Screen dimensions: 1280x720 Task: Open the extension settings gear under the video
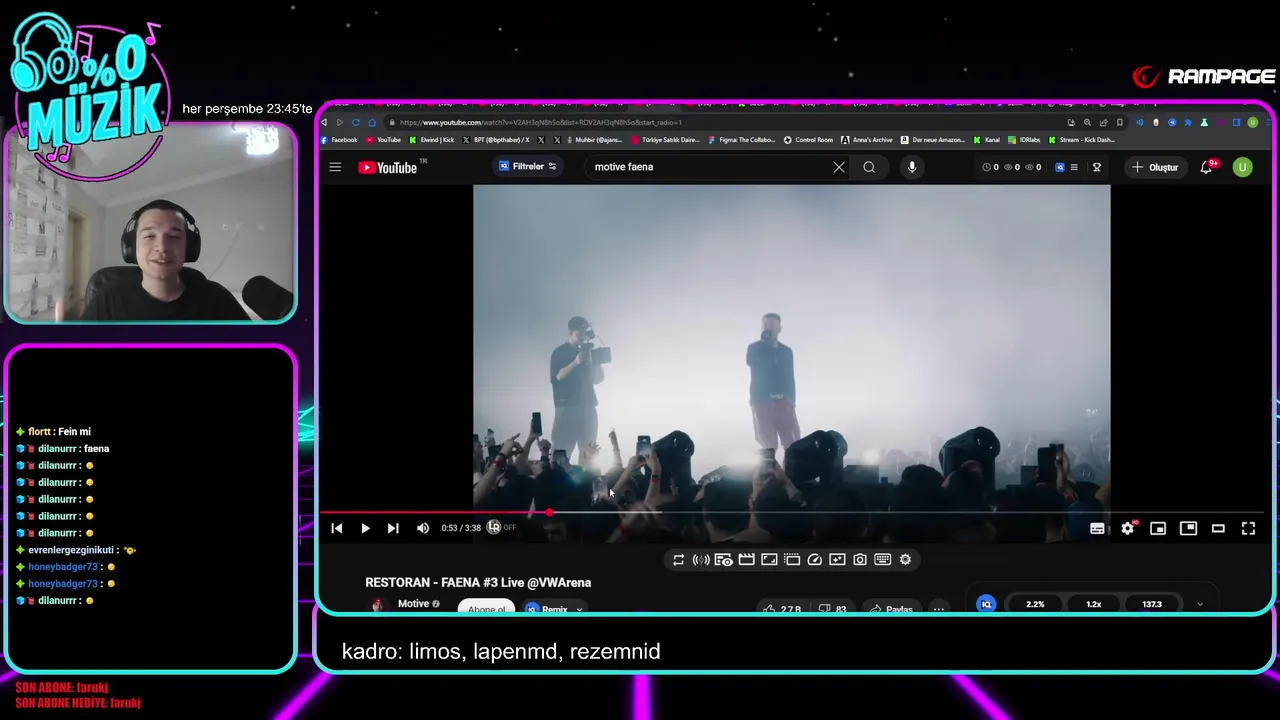[x=905, y=559]
